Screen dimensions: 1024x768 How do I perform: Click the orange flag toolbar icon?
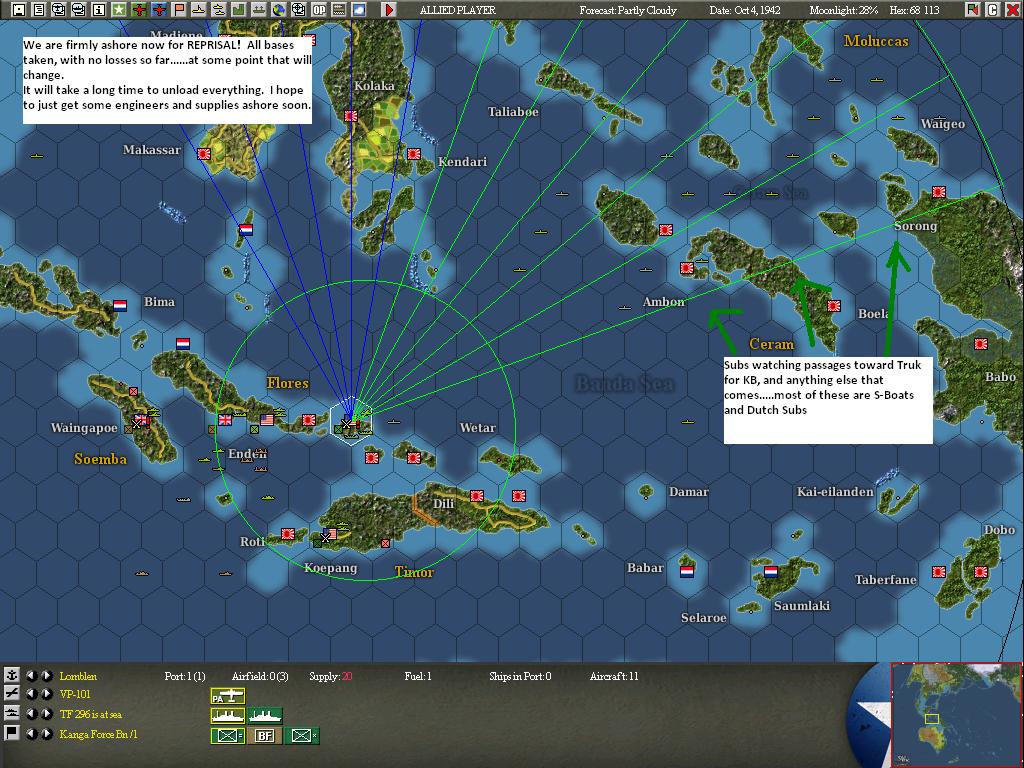178,9
